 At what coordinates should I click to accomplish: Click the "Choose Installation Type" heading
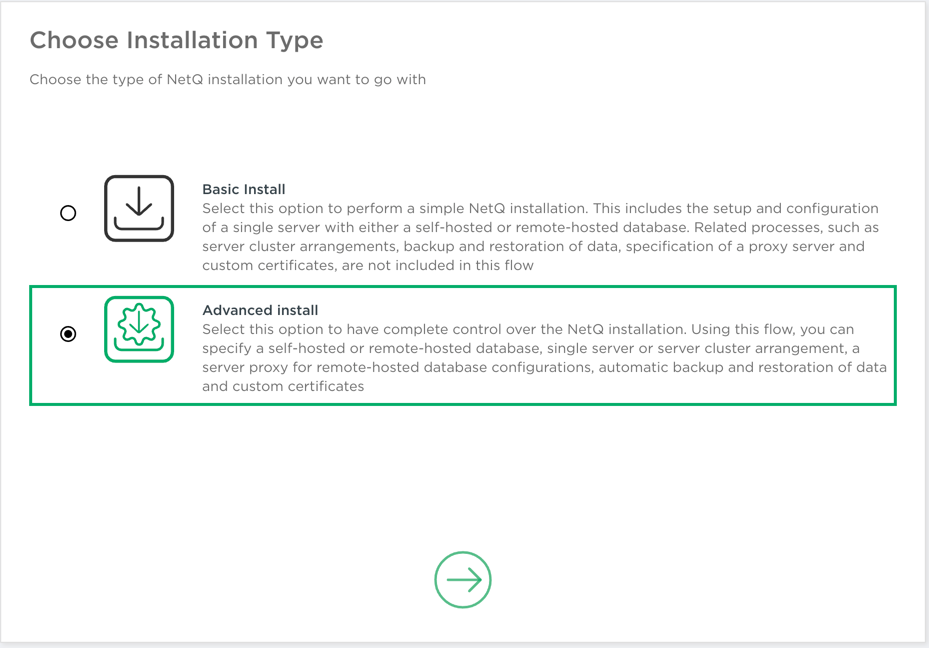click(176, 41)
